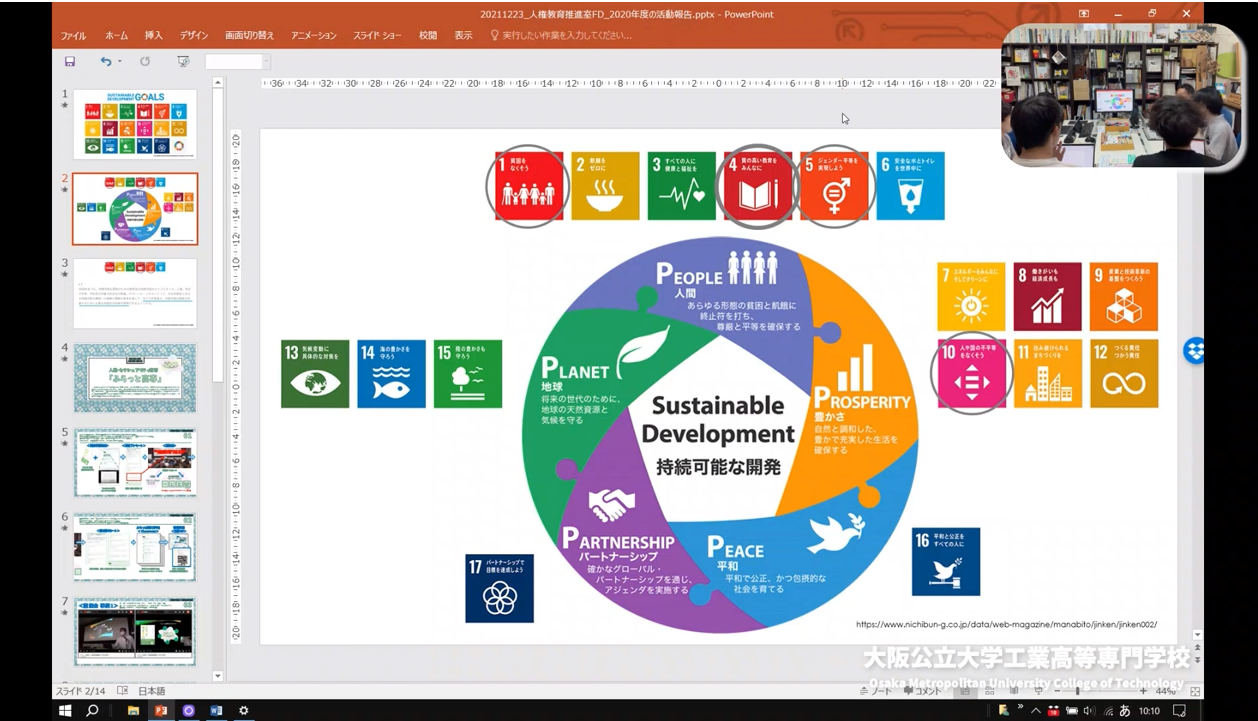Click SDG goal 5 gender equality icon
This screenshot has height=721, width=1258.
coord(834,186)
